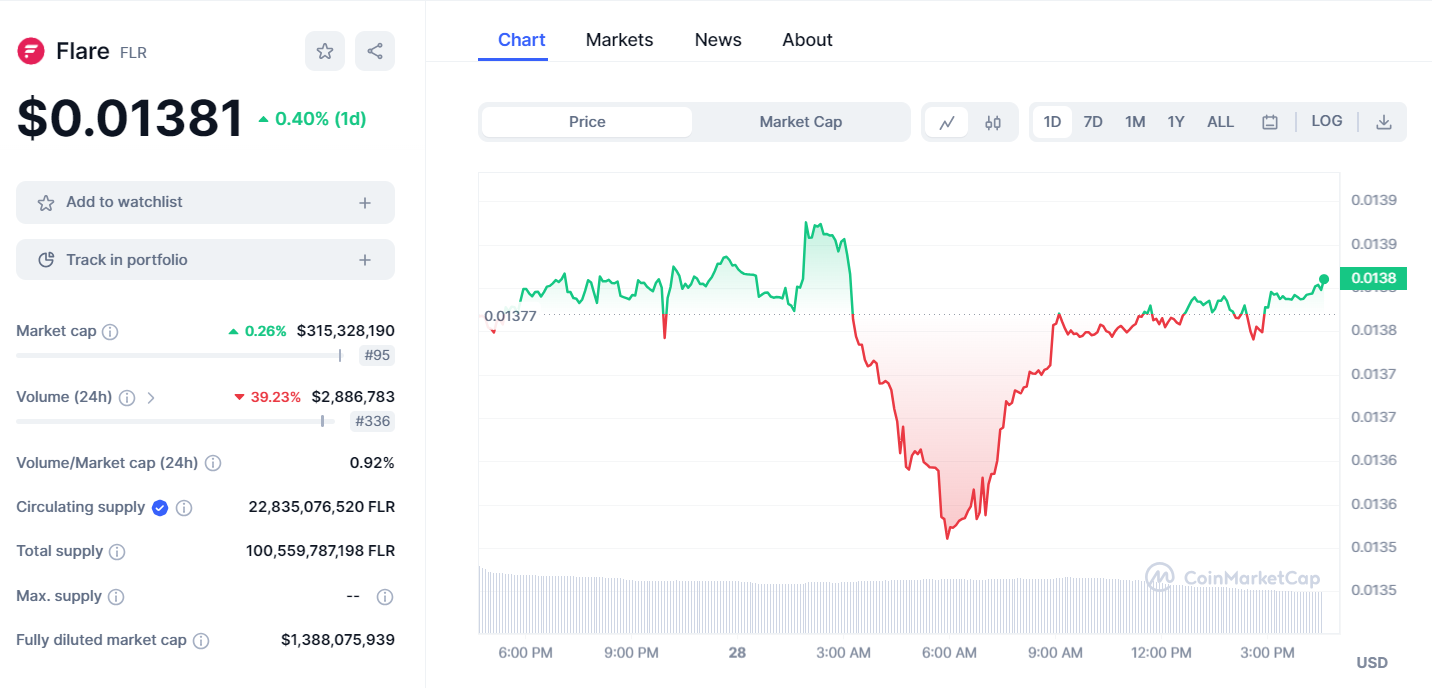Image resolution: width=1432 pixels, height=688 pixels.
Task: Click Add to watchlist button
Action: [205, 203]
